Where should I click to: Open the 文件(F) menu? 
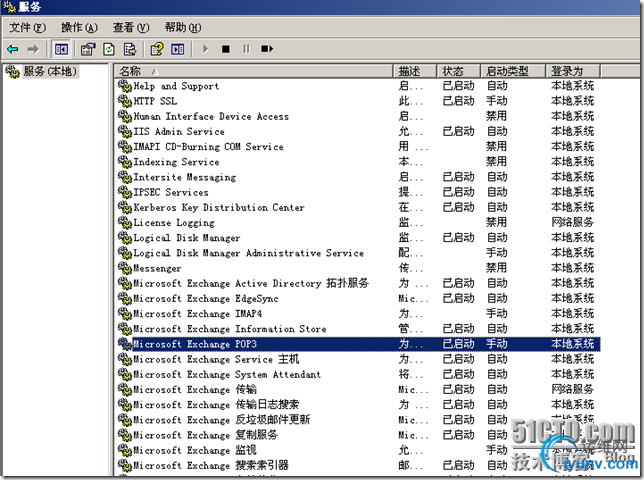click(x=28, y=28)
